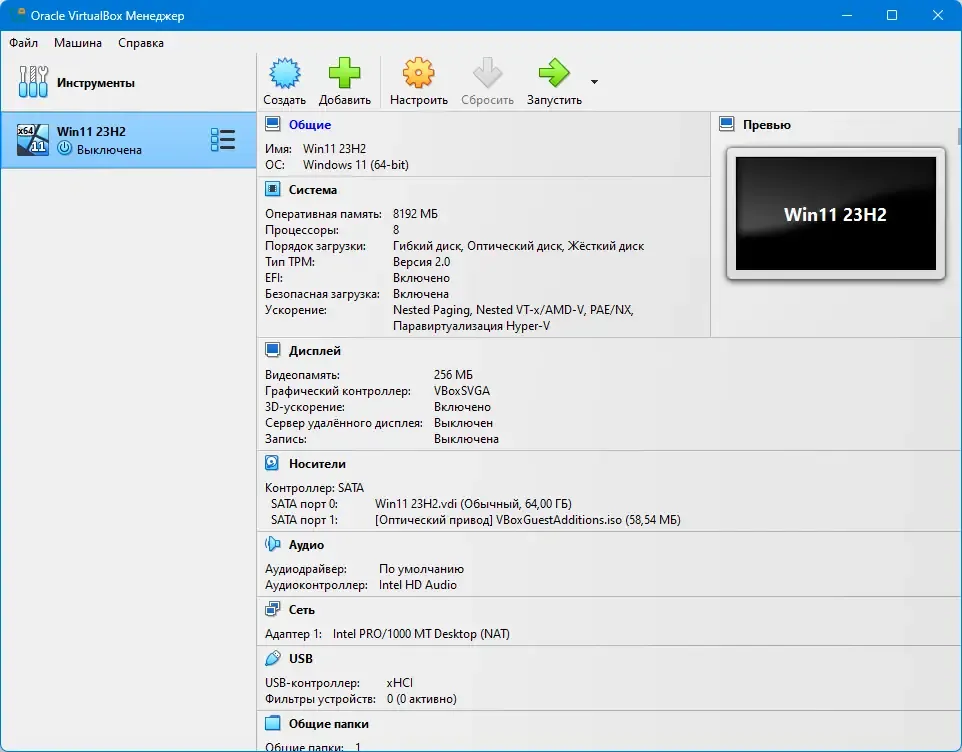Click the 256 МБ video memory value

coord(453,374)
